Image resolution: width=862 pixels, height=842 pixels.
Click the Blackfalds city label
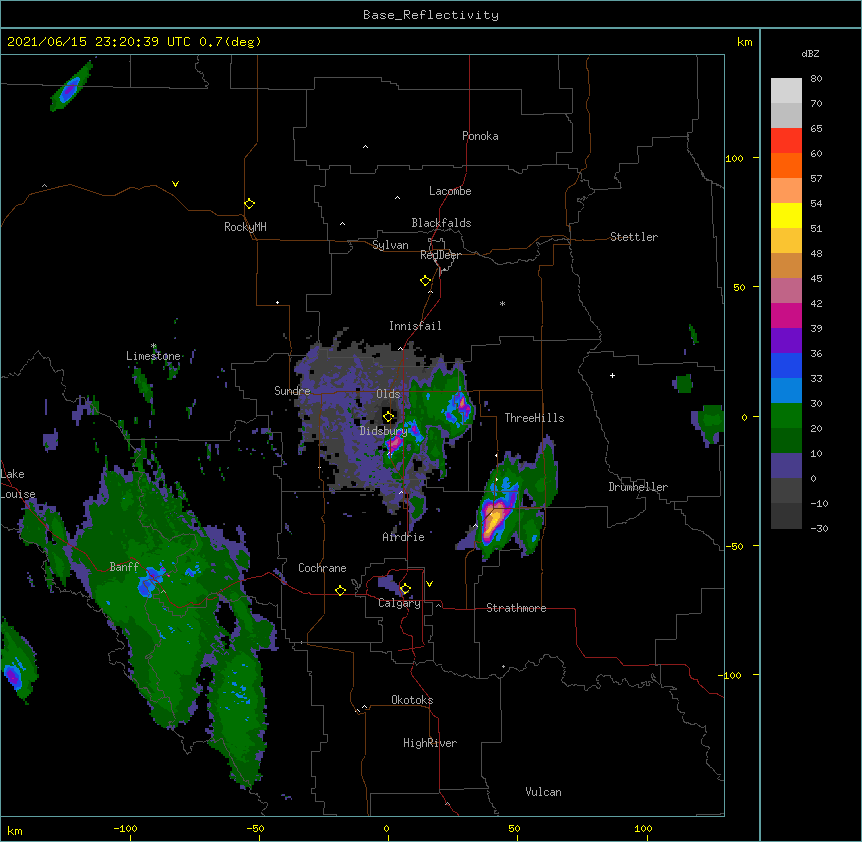pyautogui.click(x=441, y=223)
